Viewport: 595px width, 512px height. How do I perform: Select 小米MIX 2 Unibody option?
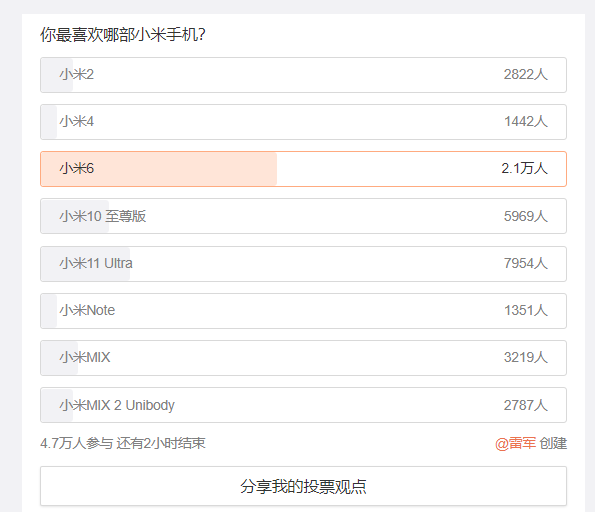tap(303, 405)
